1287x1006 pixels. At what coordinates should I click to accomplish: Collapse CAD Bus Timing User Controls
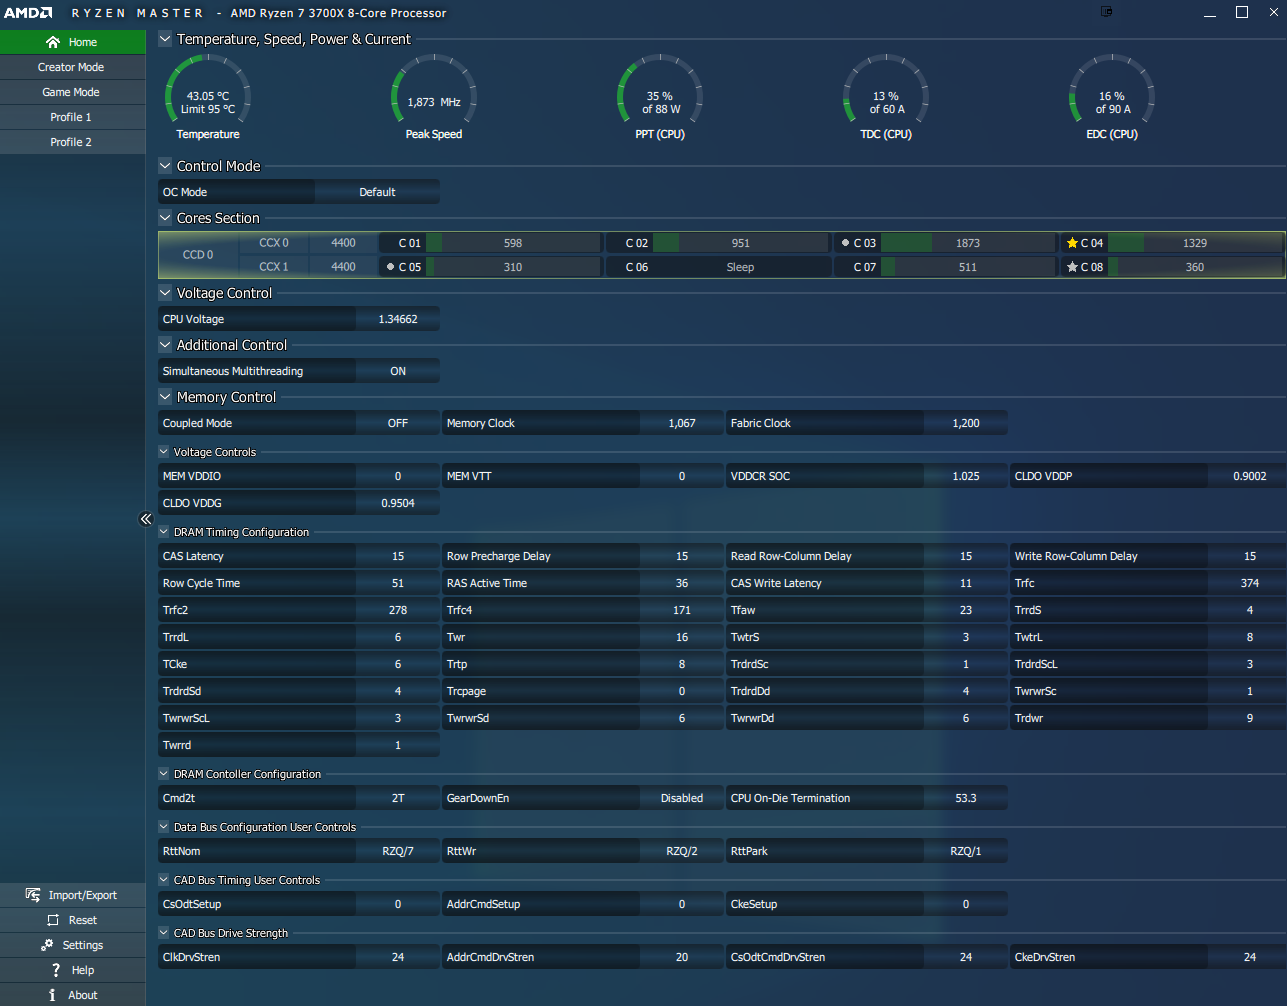(164, 880)
